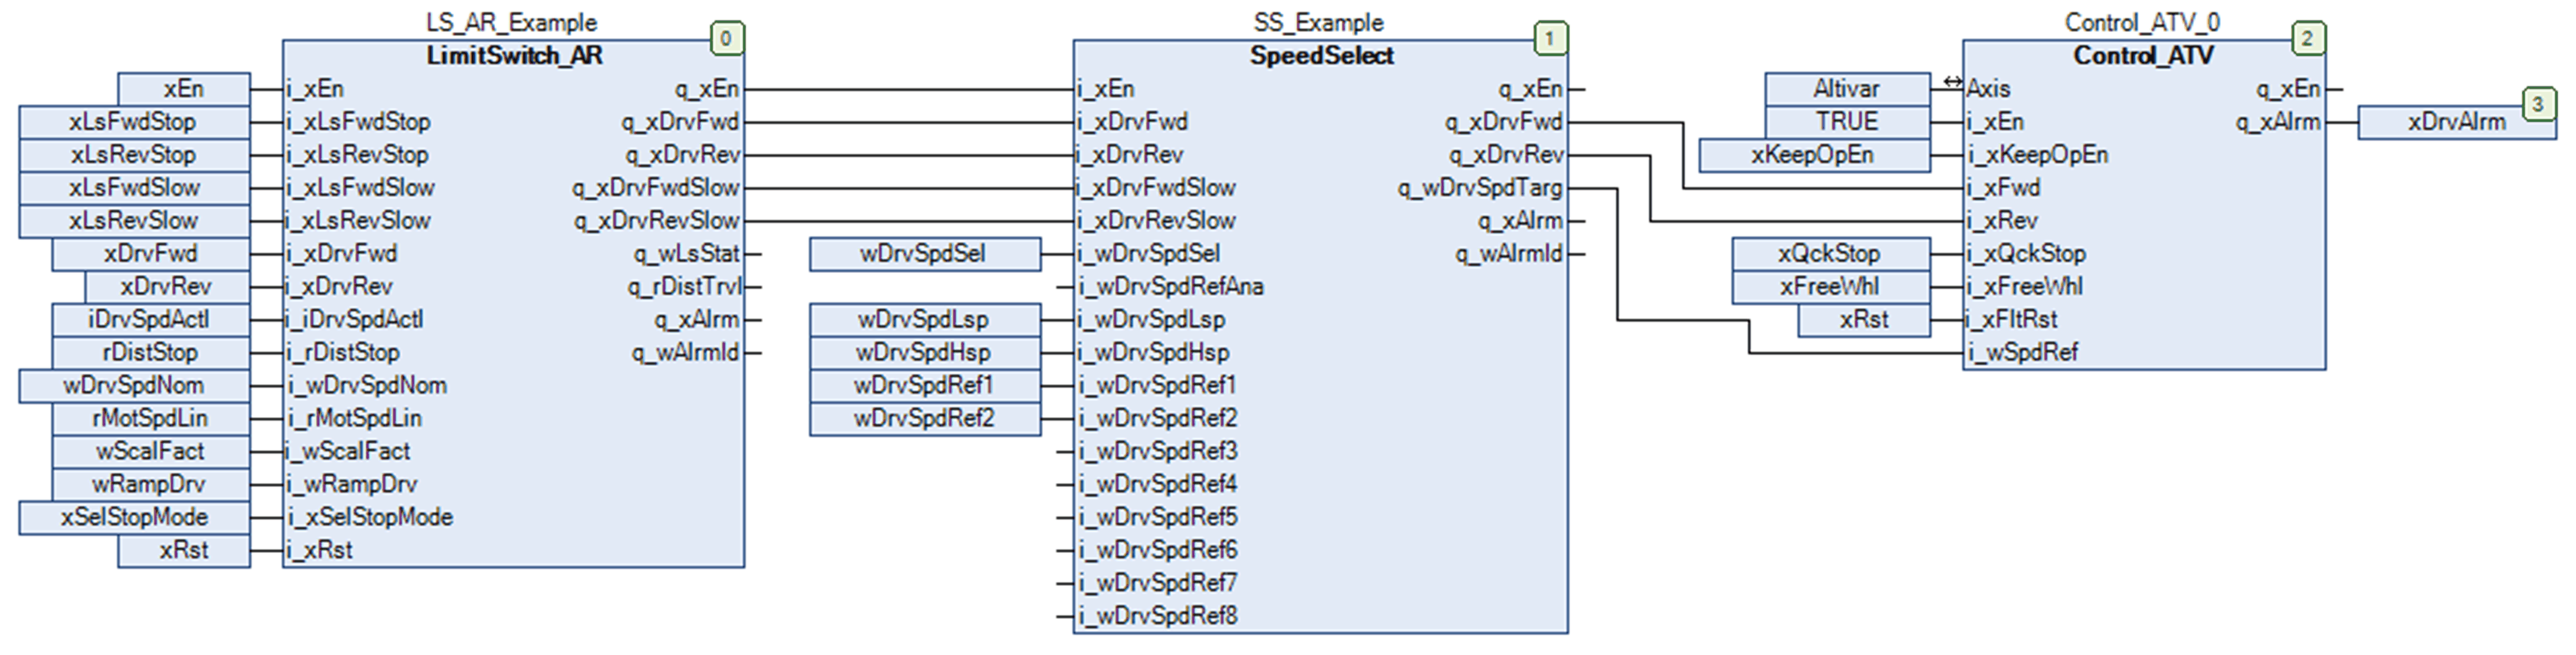The width and height of the screenshot is (2576, 655).
Task: Select the xQckStop input box
Action: [x=1831, y=254]
